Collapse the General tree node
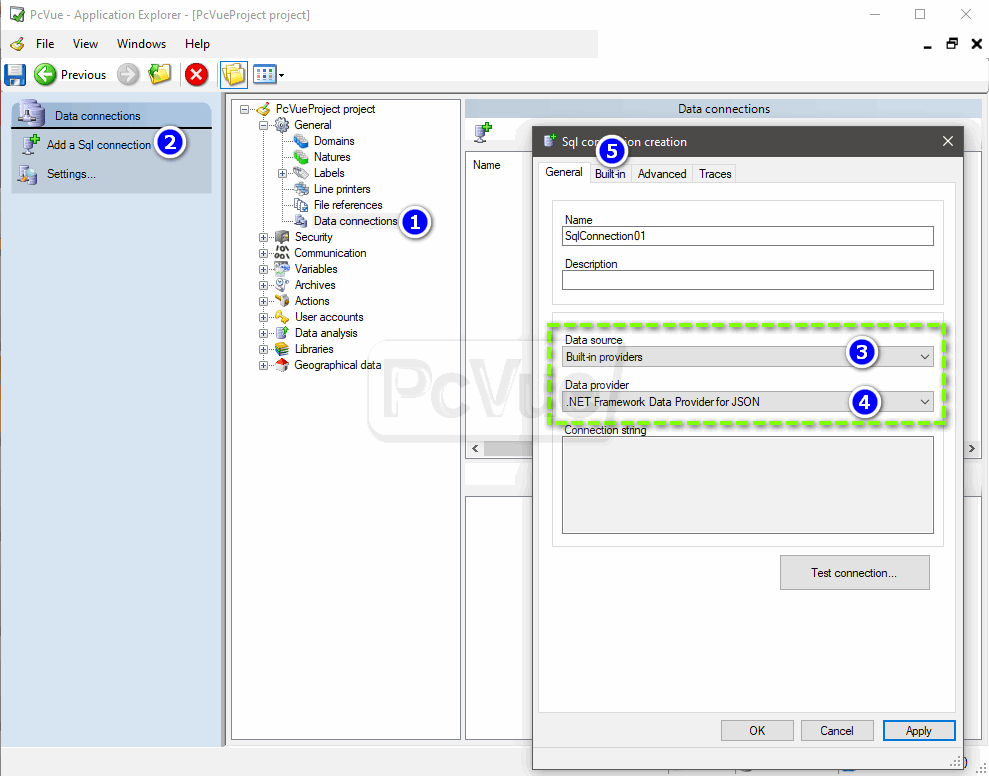This screenshot has height=776, width=989. click(264, 125)
